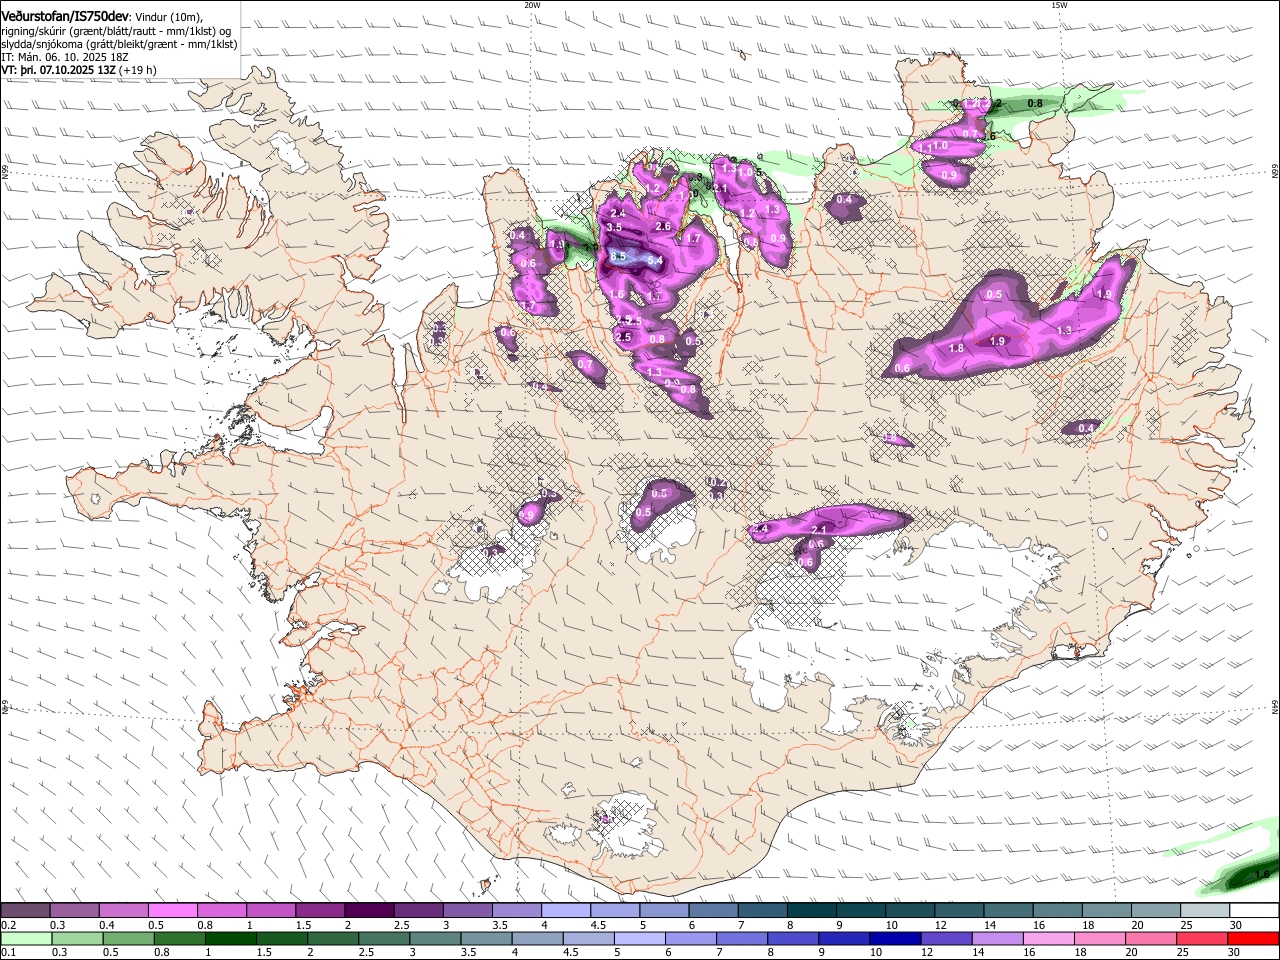Pick the lilac swatch at lower 14
This screenshot has width=1280, height=960.
pos(997,939)
